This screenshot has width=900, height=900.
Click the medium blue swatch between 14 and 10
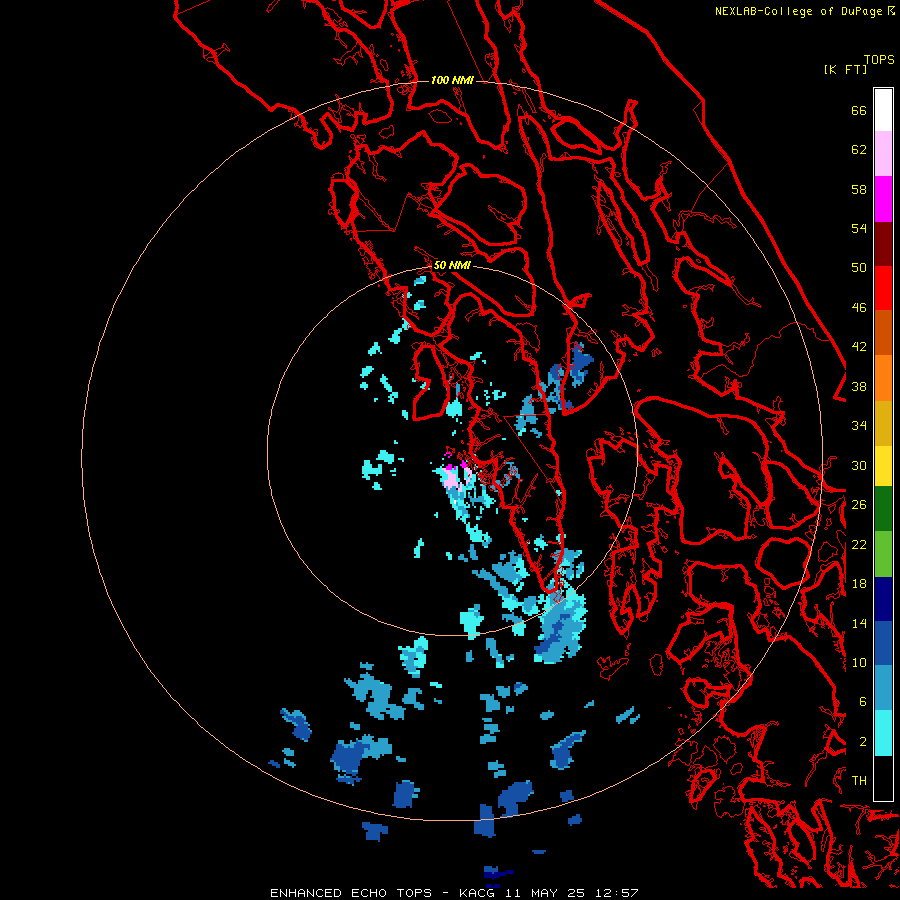[883, 643]
